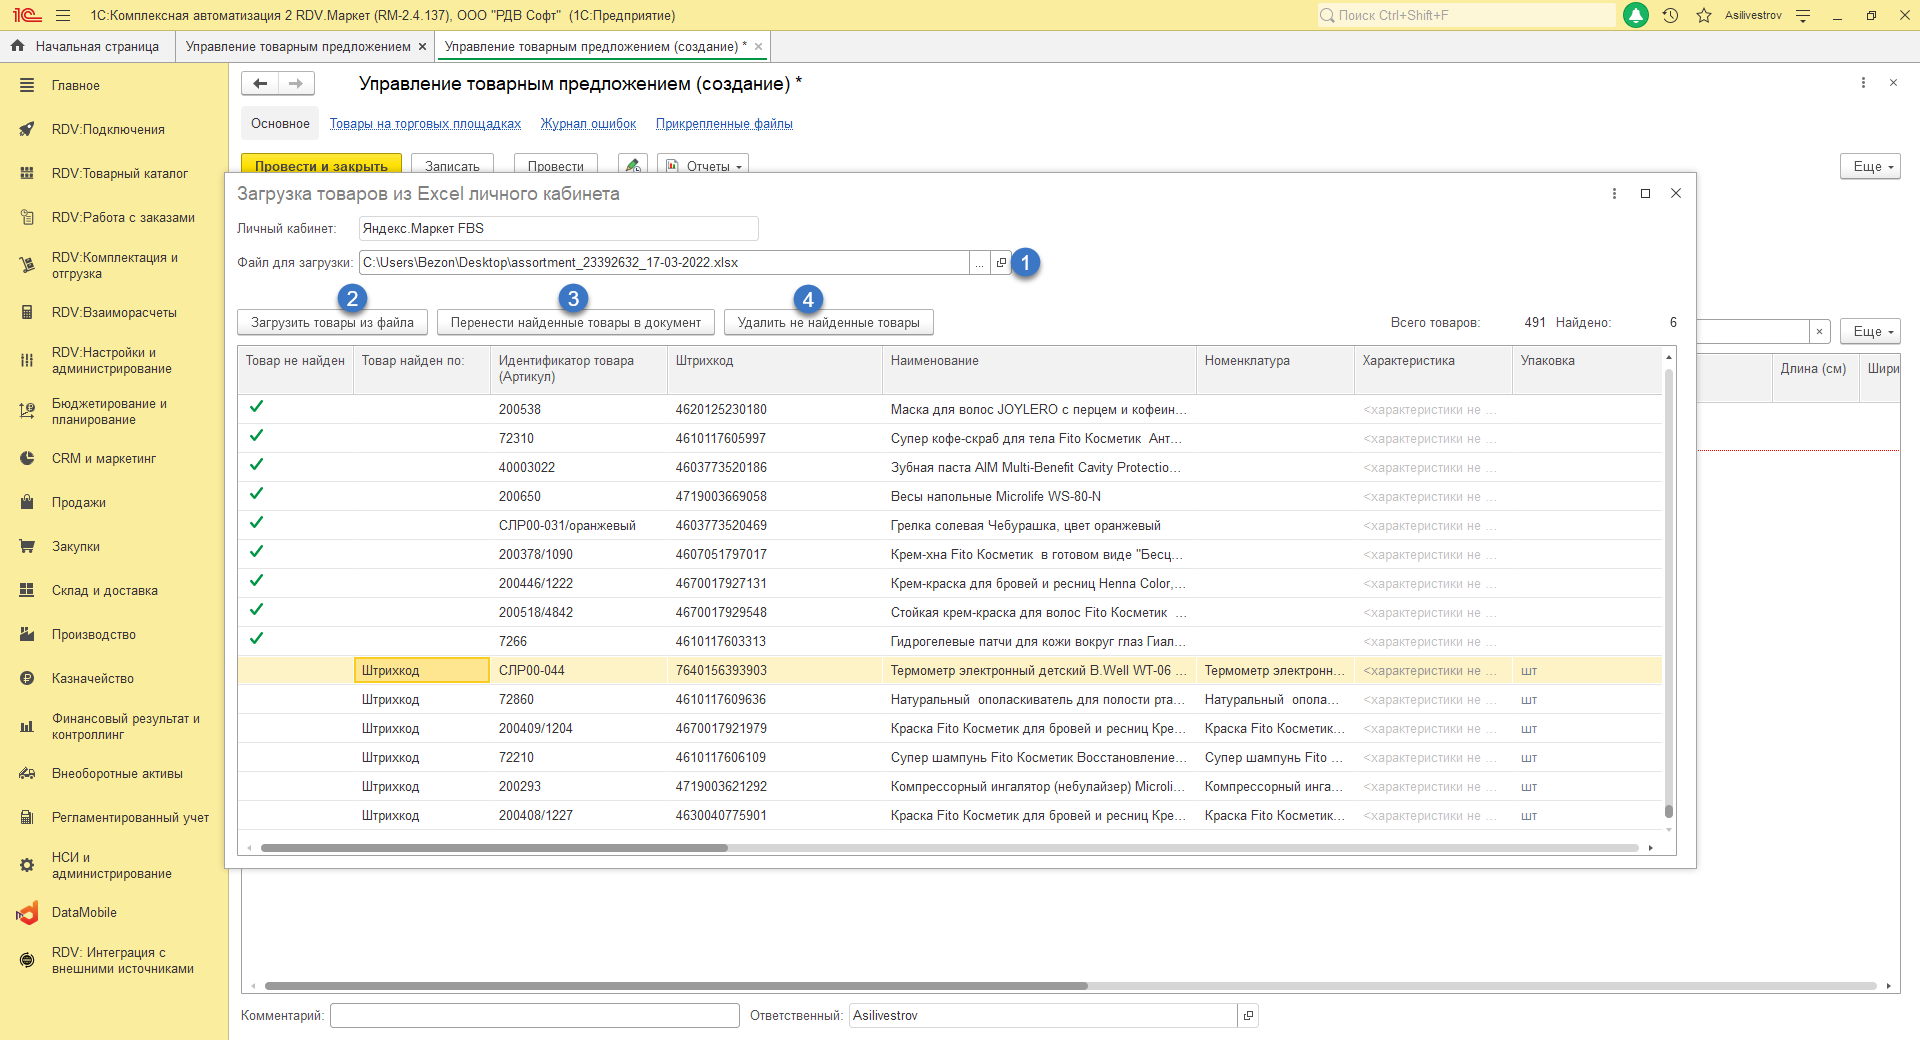This screenshot has height=1040, width=1920.
Task: Click the Комментарий input field
Action: point(534,1016)
